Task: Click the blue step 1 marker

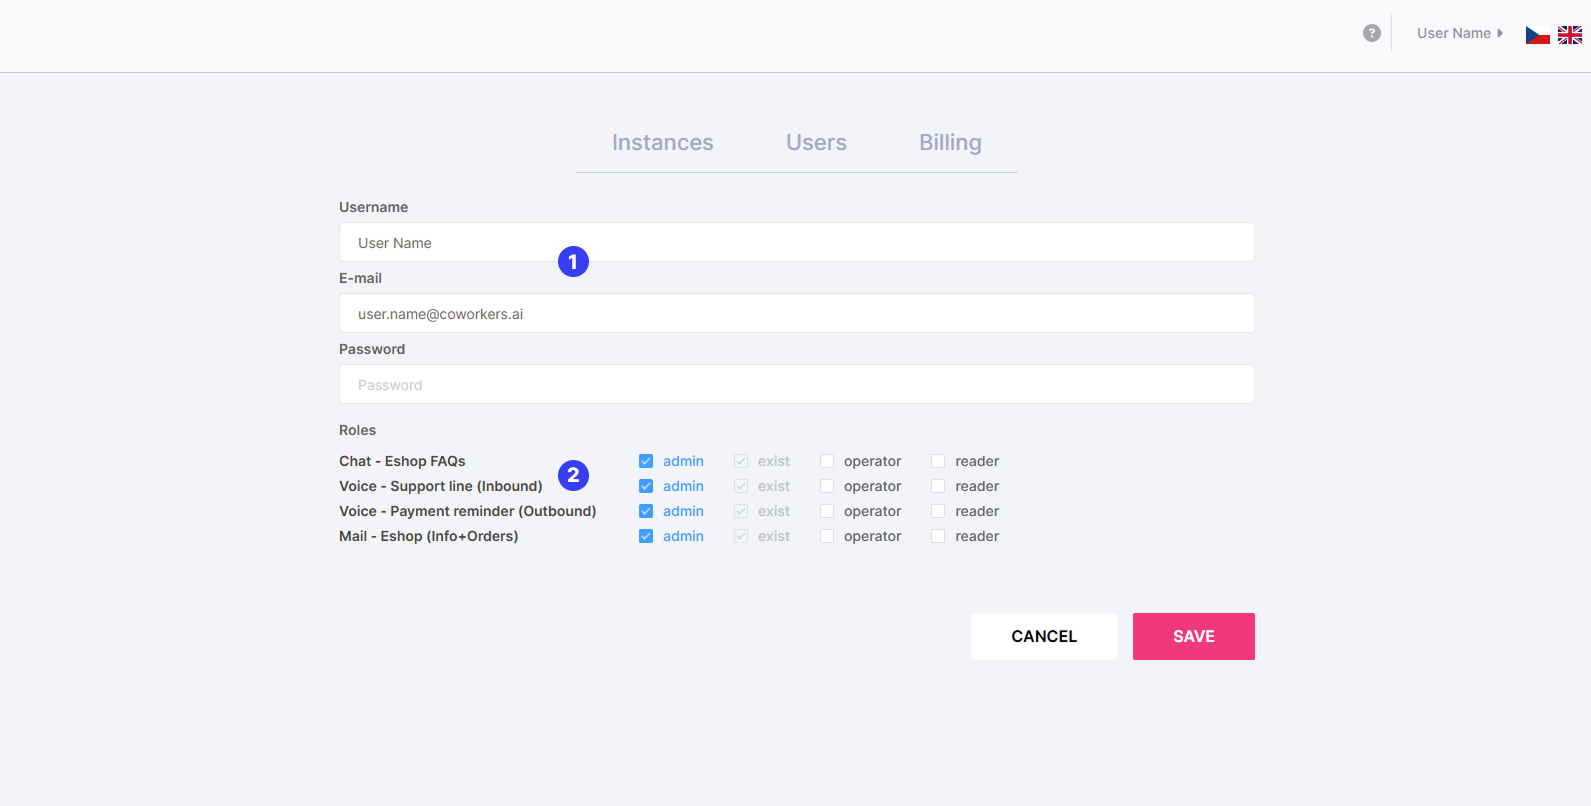Action: [x=573, y=262]
